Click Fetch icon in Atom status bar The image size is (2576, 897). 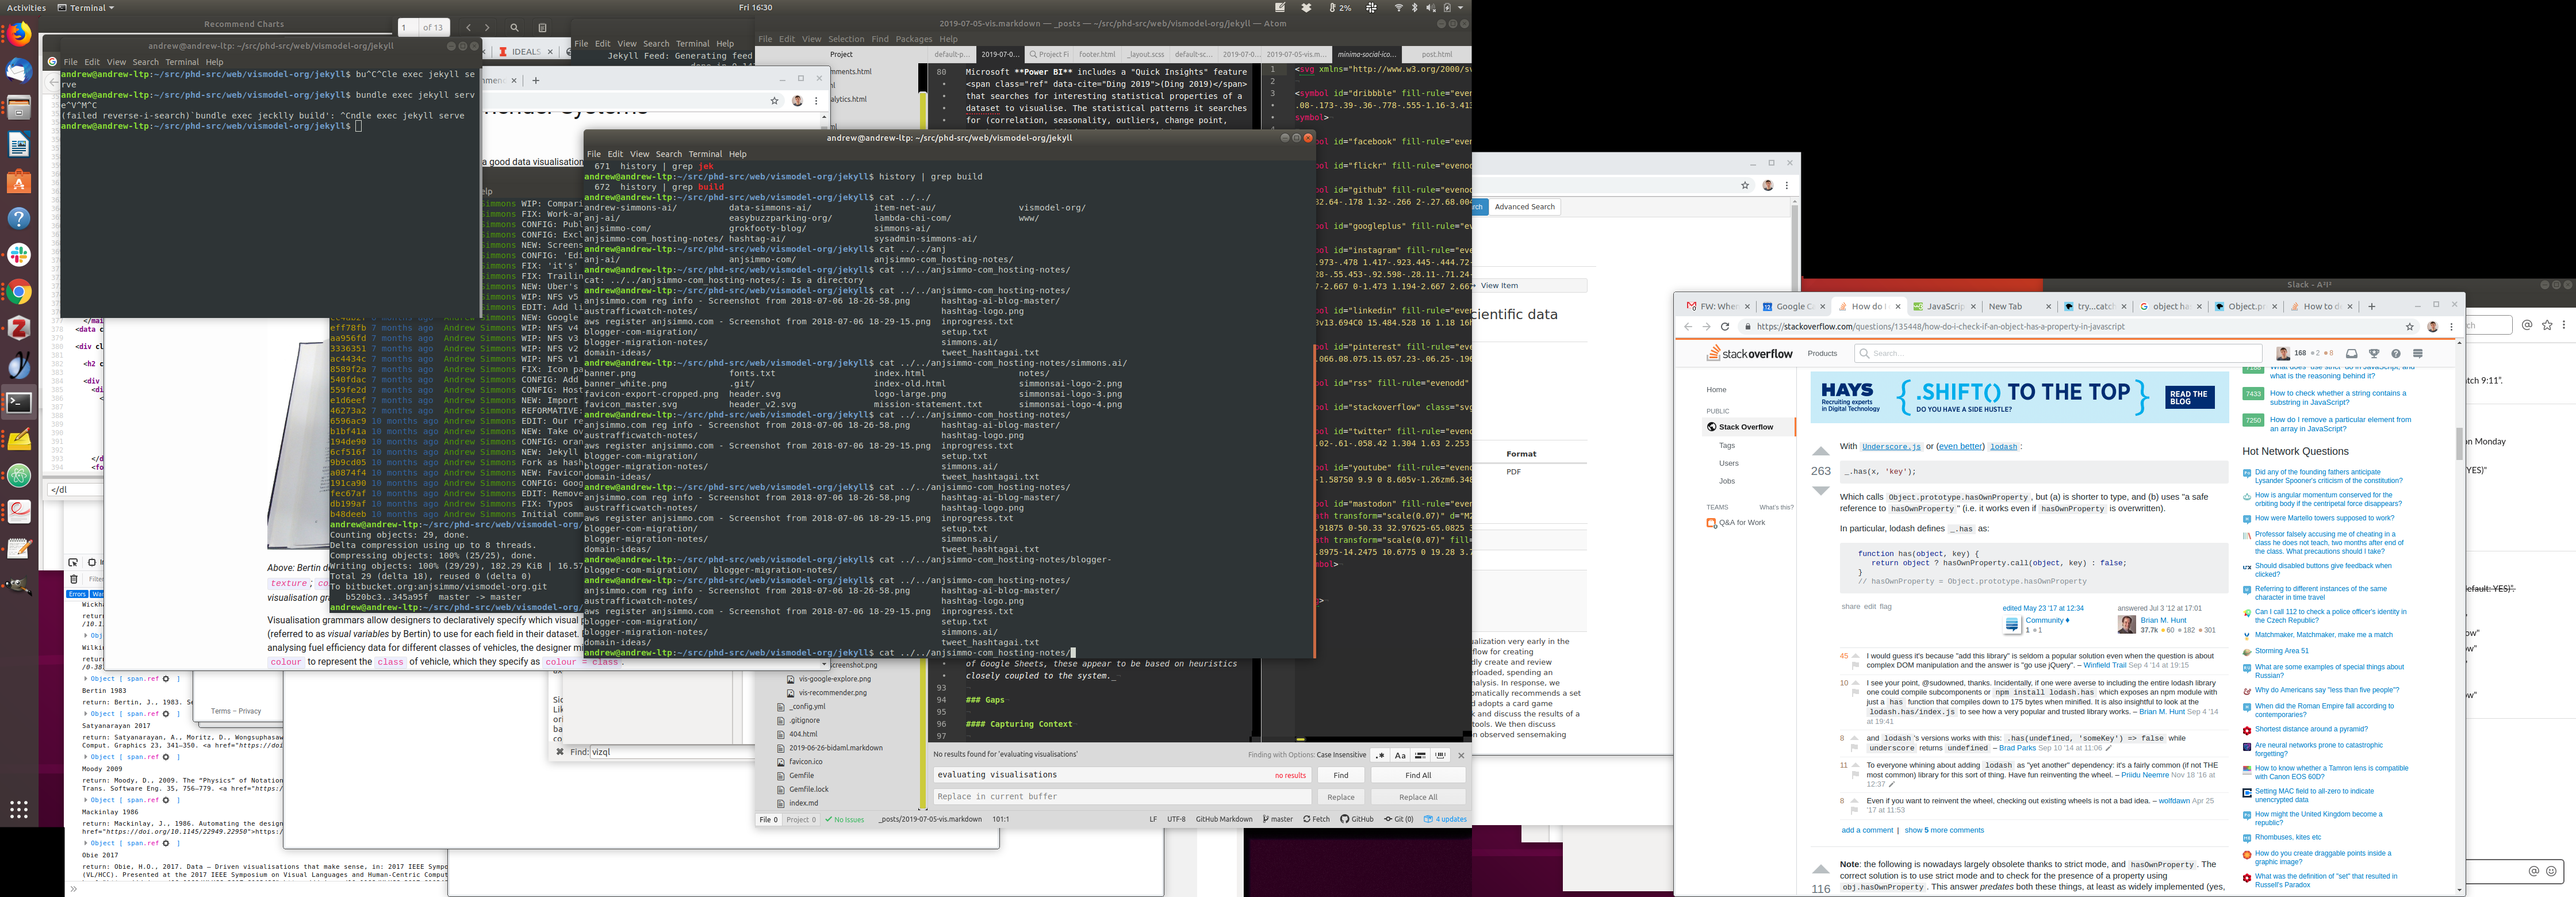point(1316,819)
